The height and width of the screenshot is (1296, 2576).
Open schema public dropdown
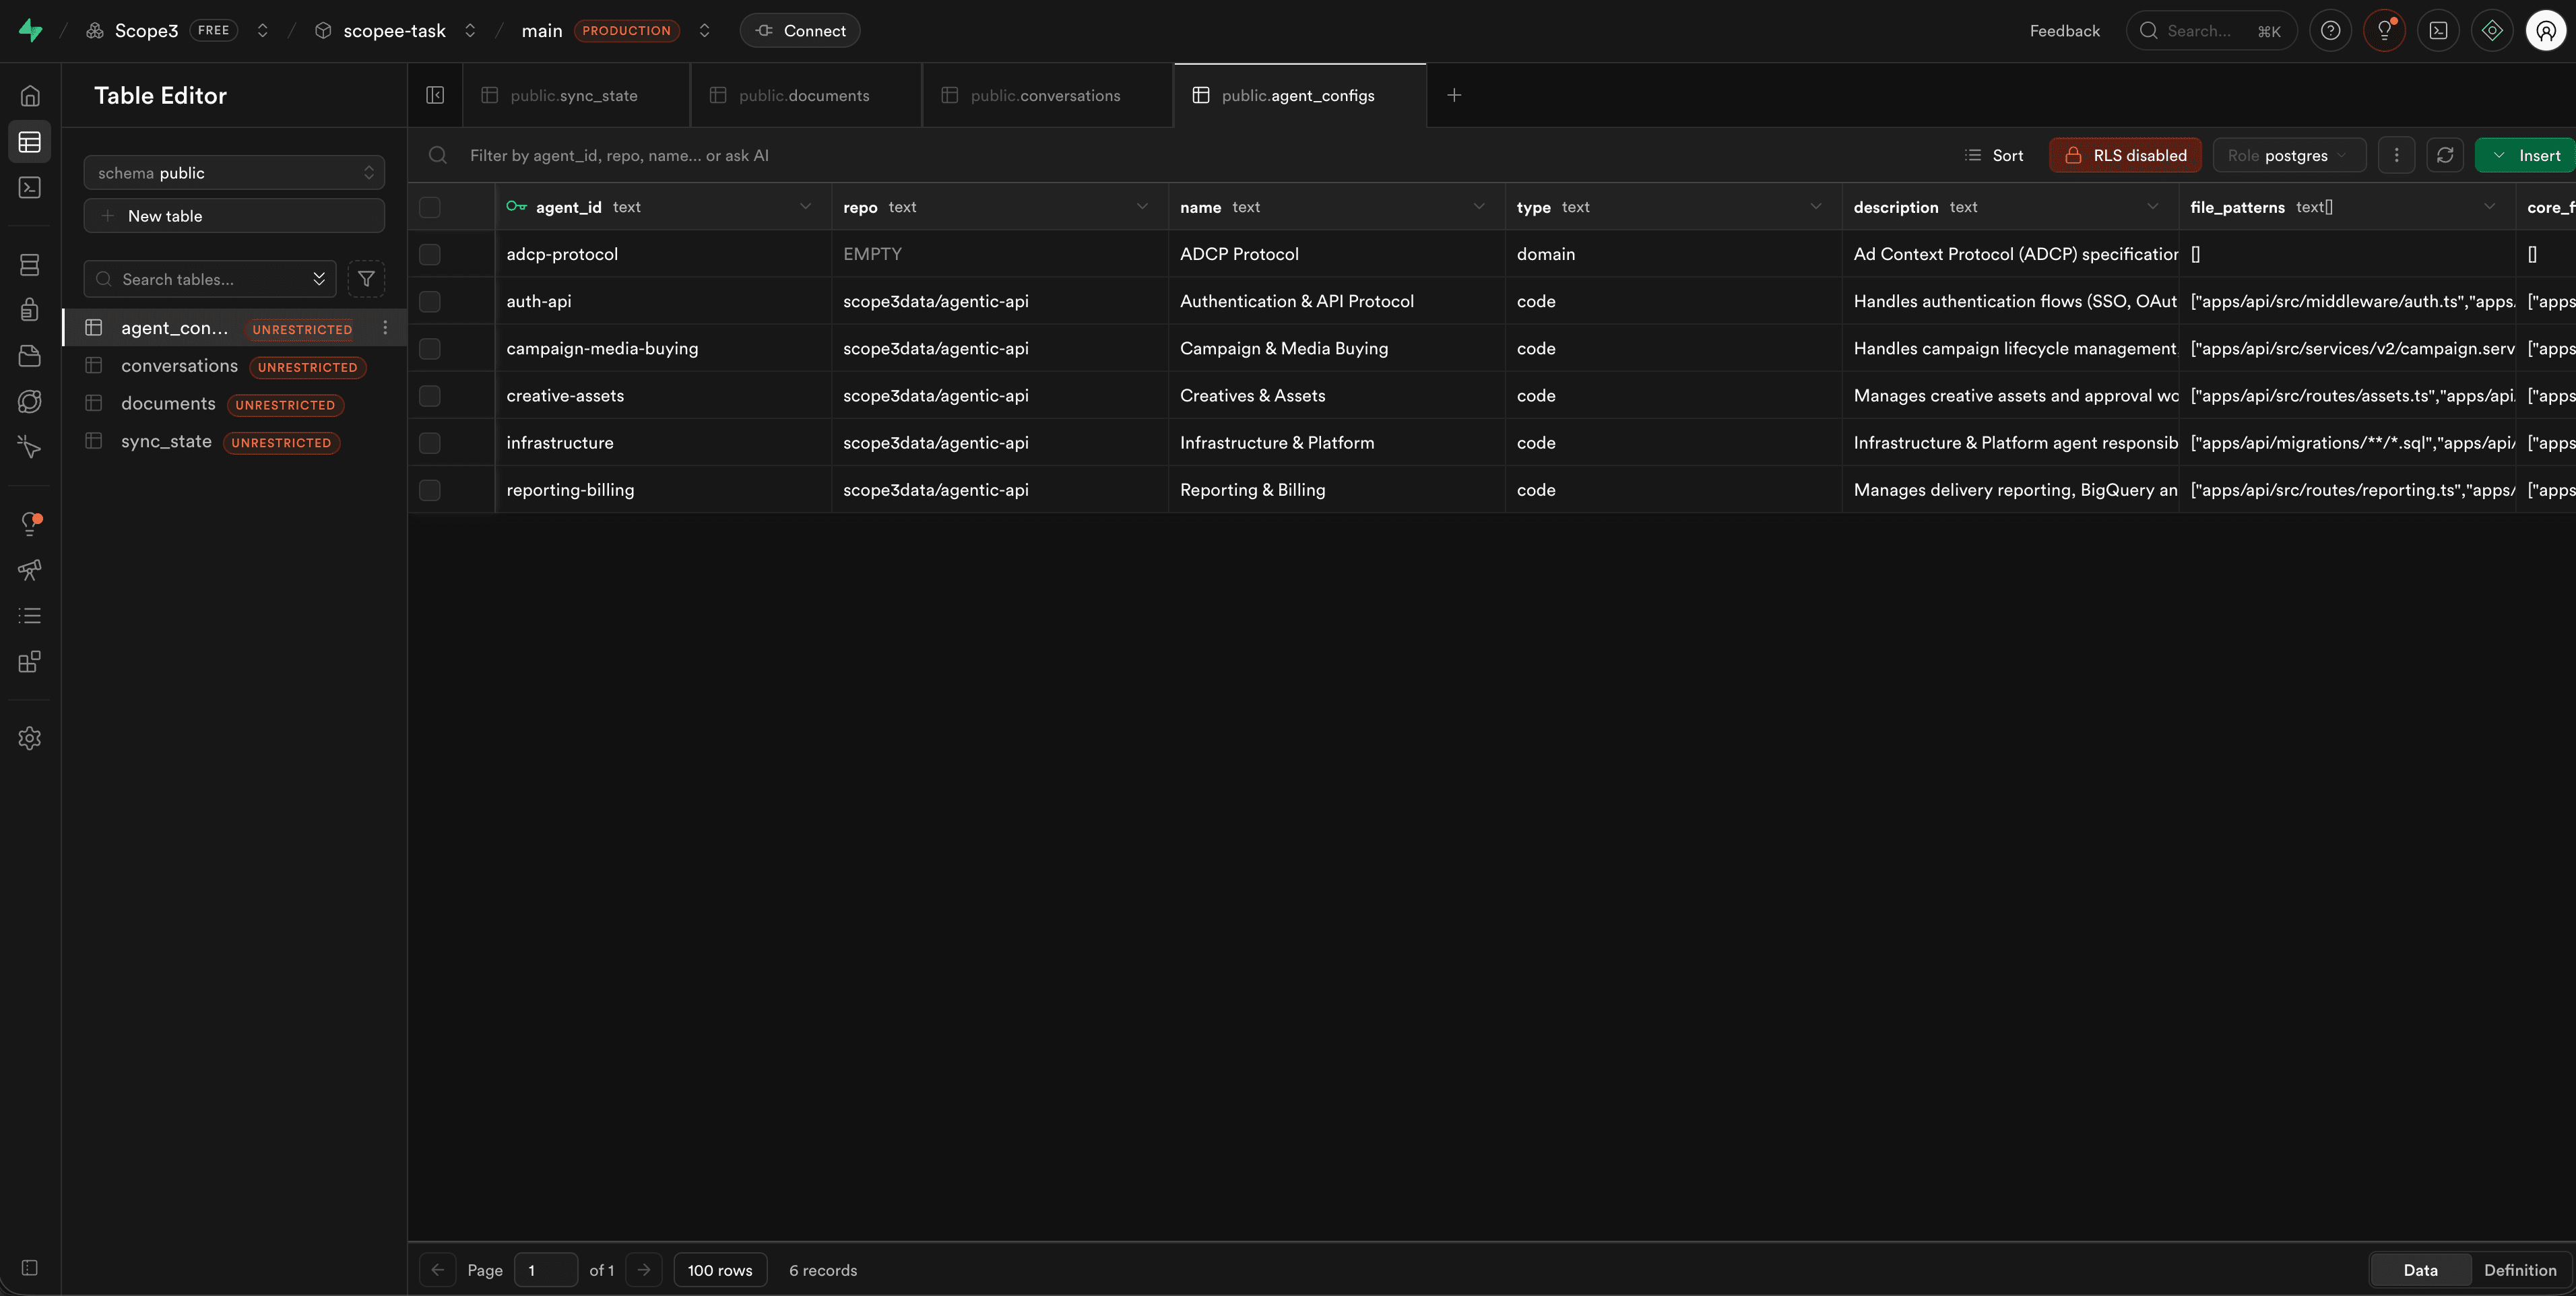click(x=234, y=173)
